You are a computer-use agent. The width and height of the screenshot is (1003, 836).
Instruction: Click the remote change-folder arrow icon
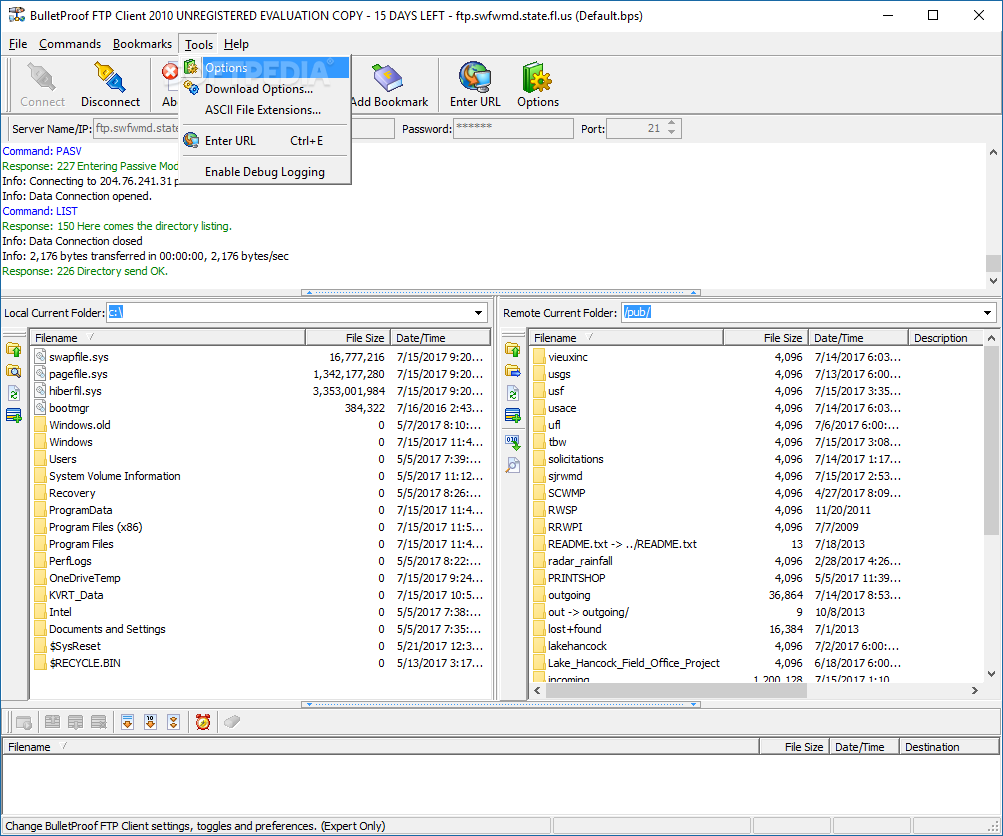(512, 371)
